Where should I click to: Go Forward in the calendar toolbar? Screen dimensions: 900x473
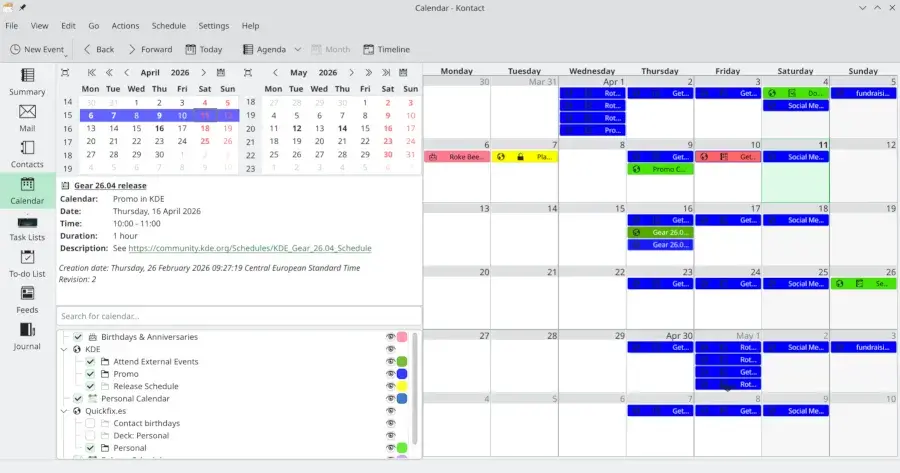[150, 49]
